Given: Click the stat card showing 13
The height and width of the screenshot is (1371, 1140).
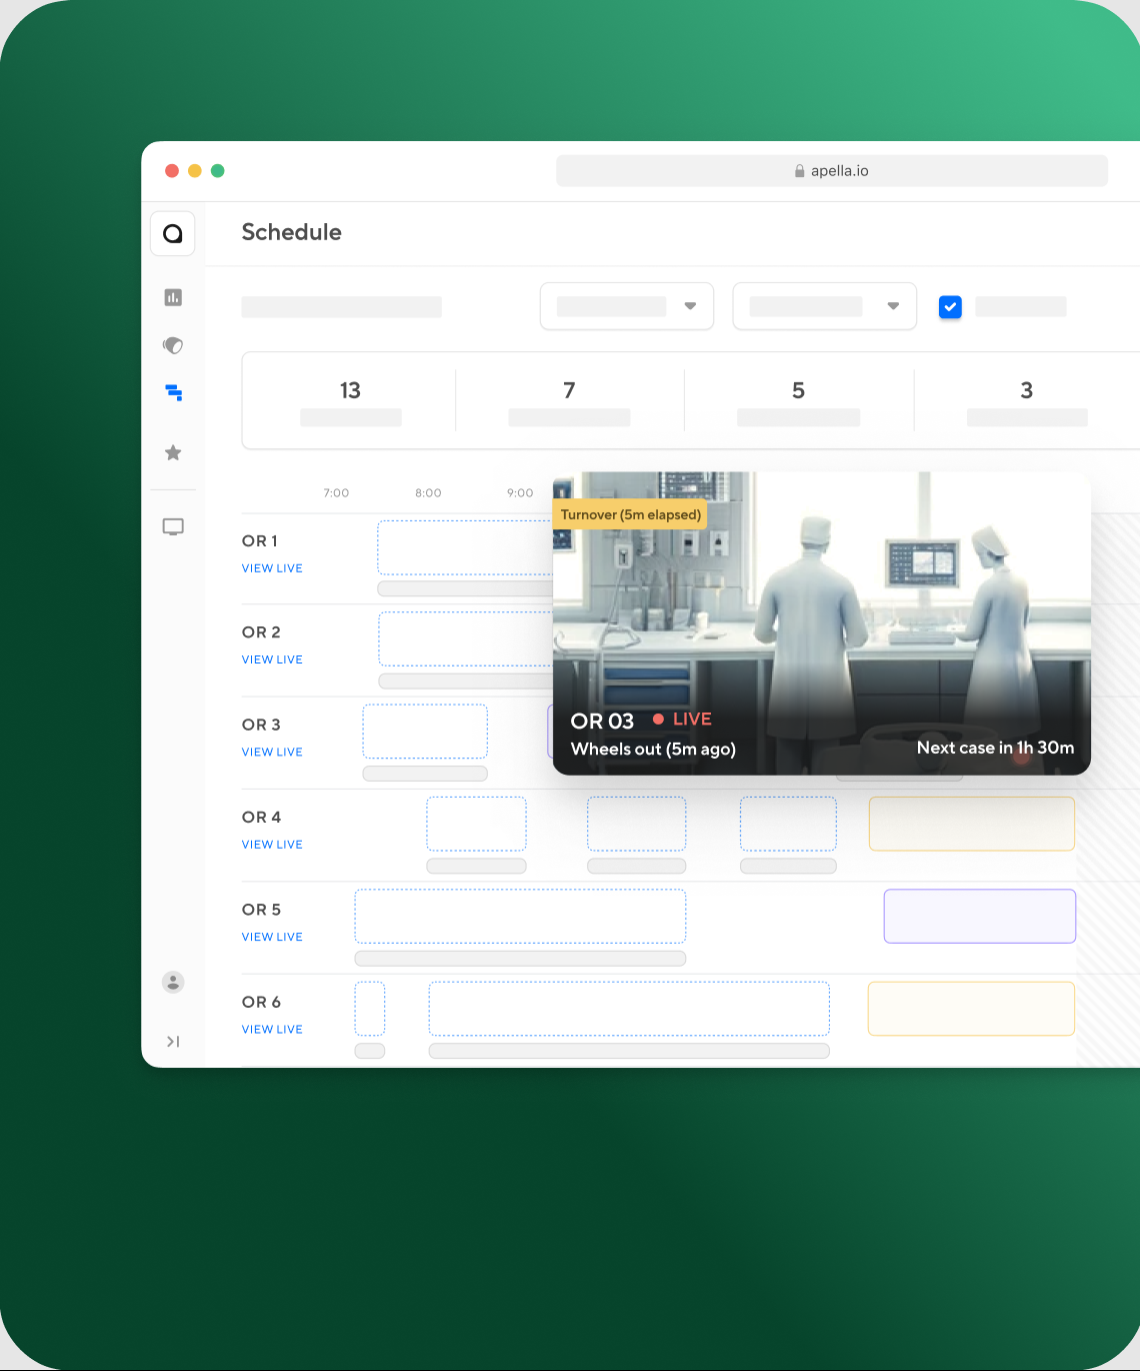Looking at the screenshot, I should point(350,401).
